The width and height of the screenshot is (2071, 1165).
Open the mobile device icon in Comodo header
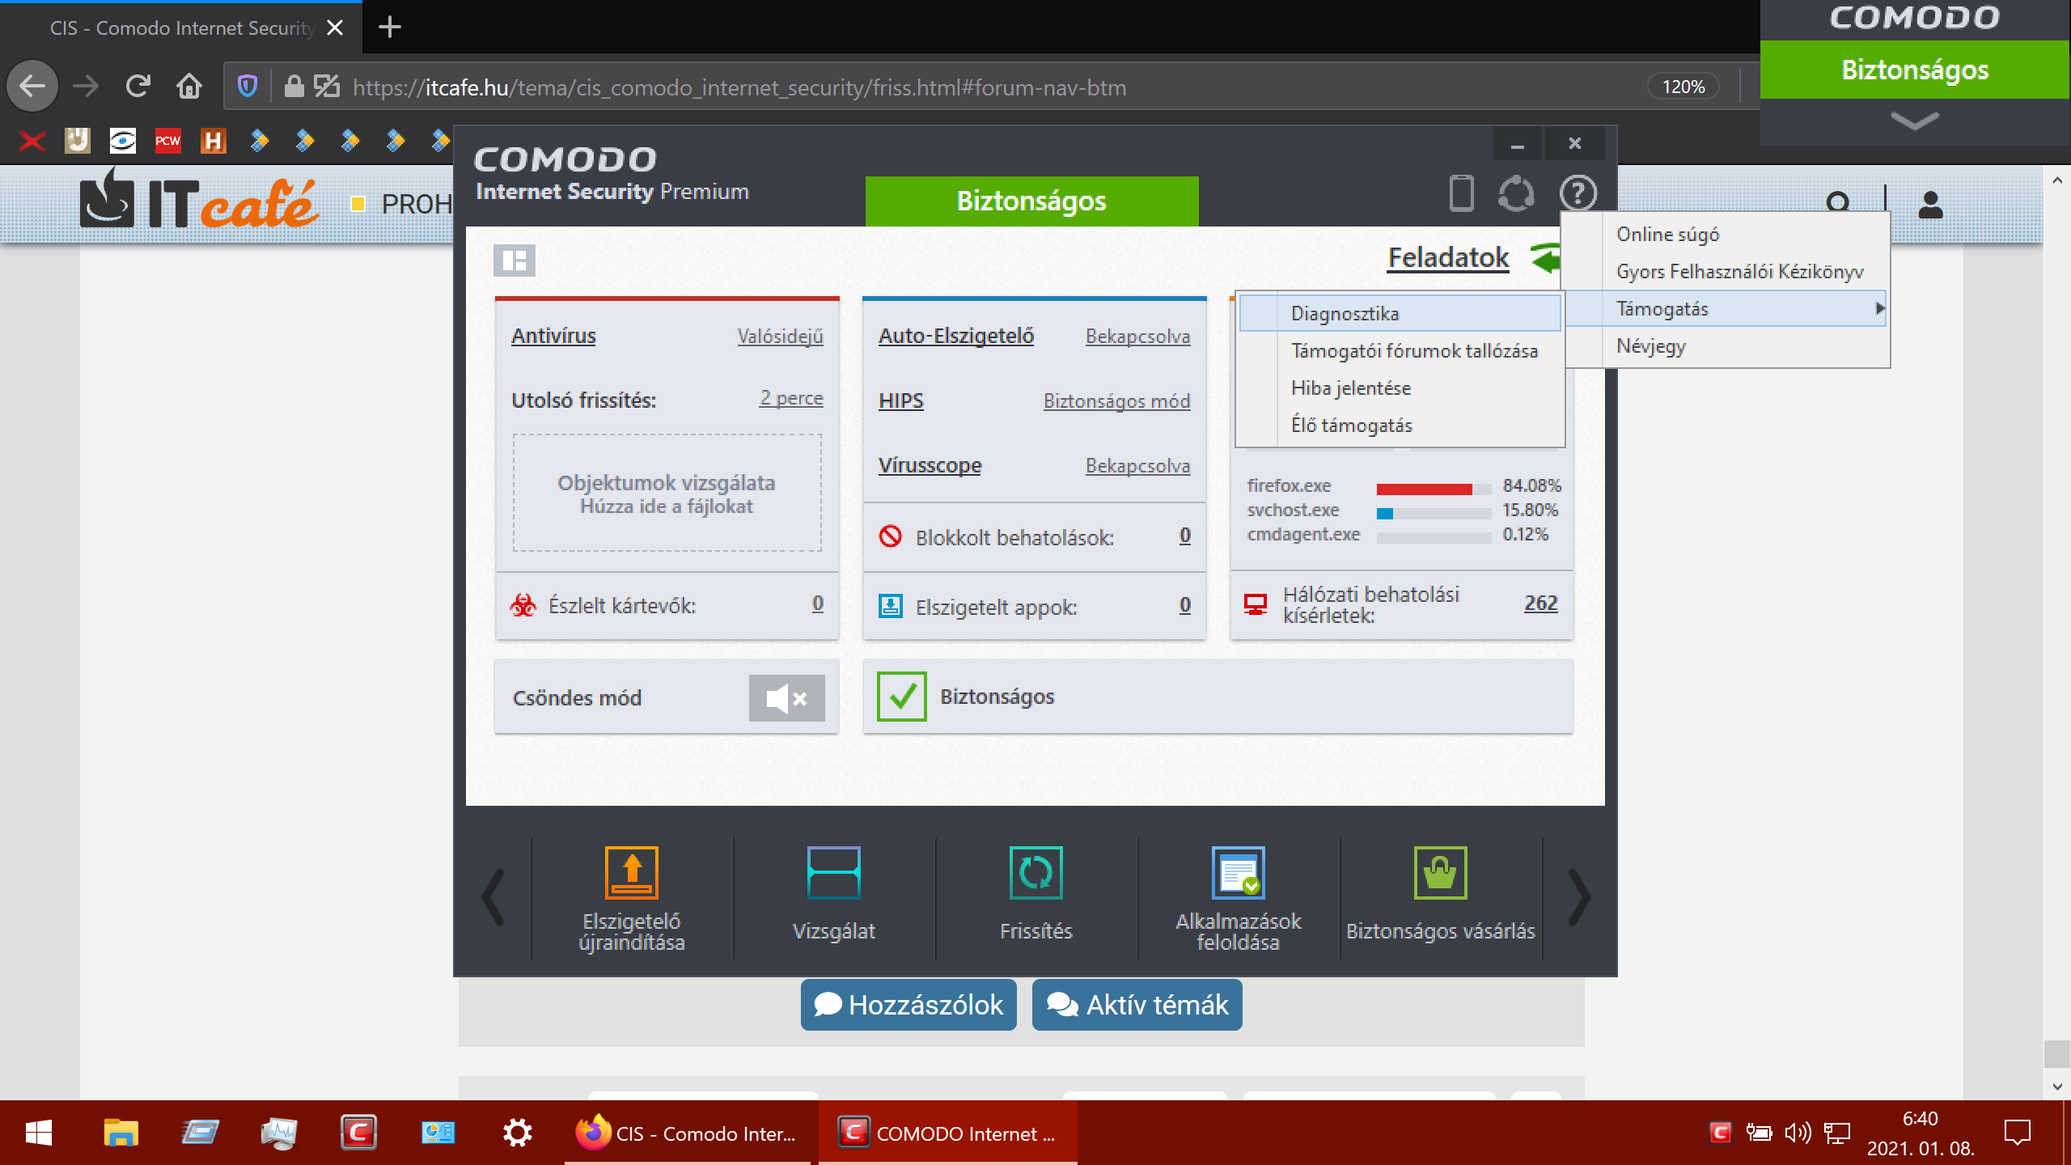(x=1461, y=193)
